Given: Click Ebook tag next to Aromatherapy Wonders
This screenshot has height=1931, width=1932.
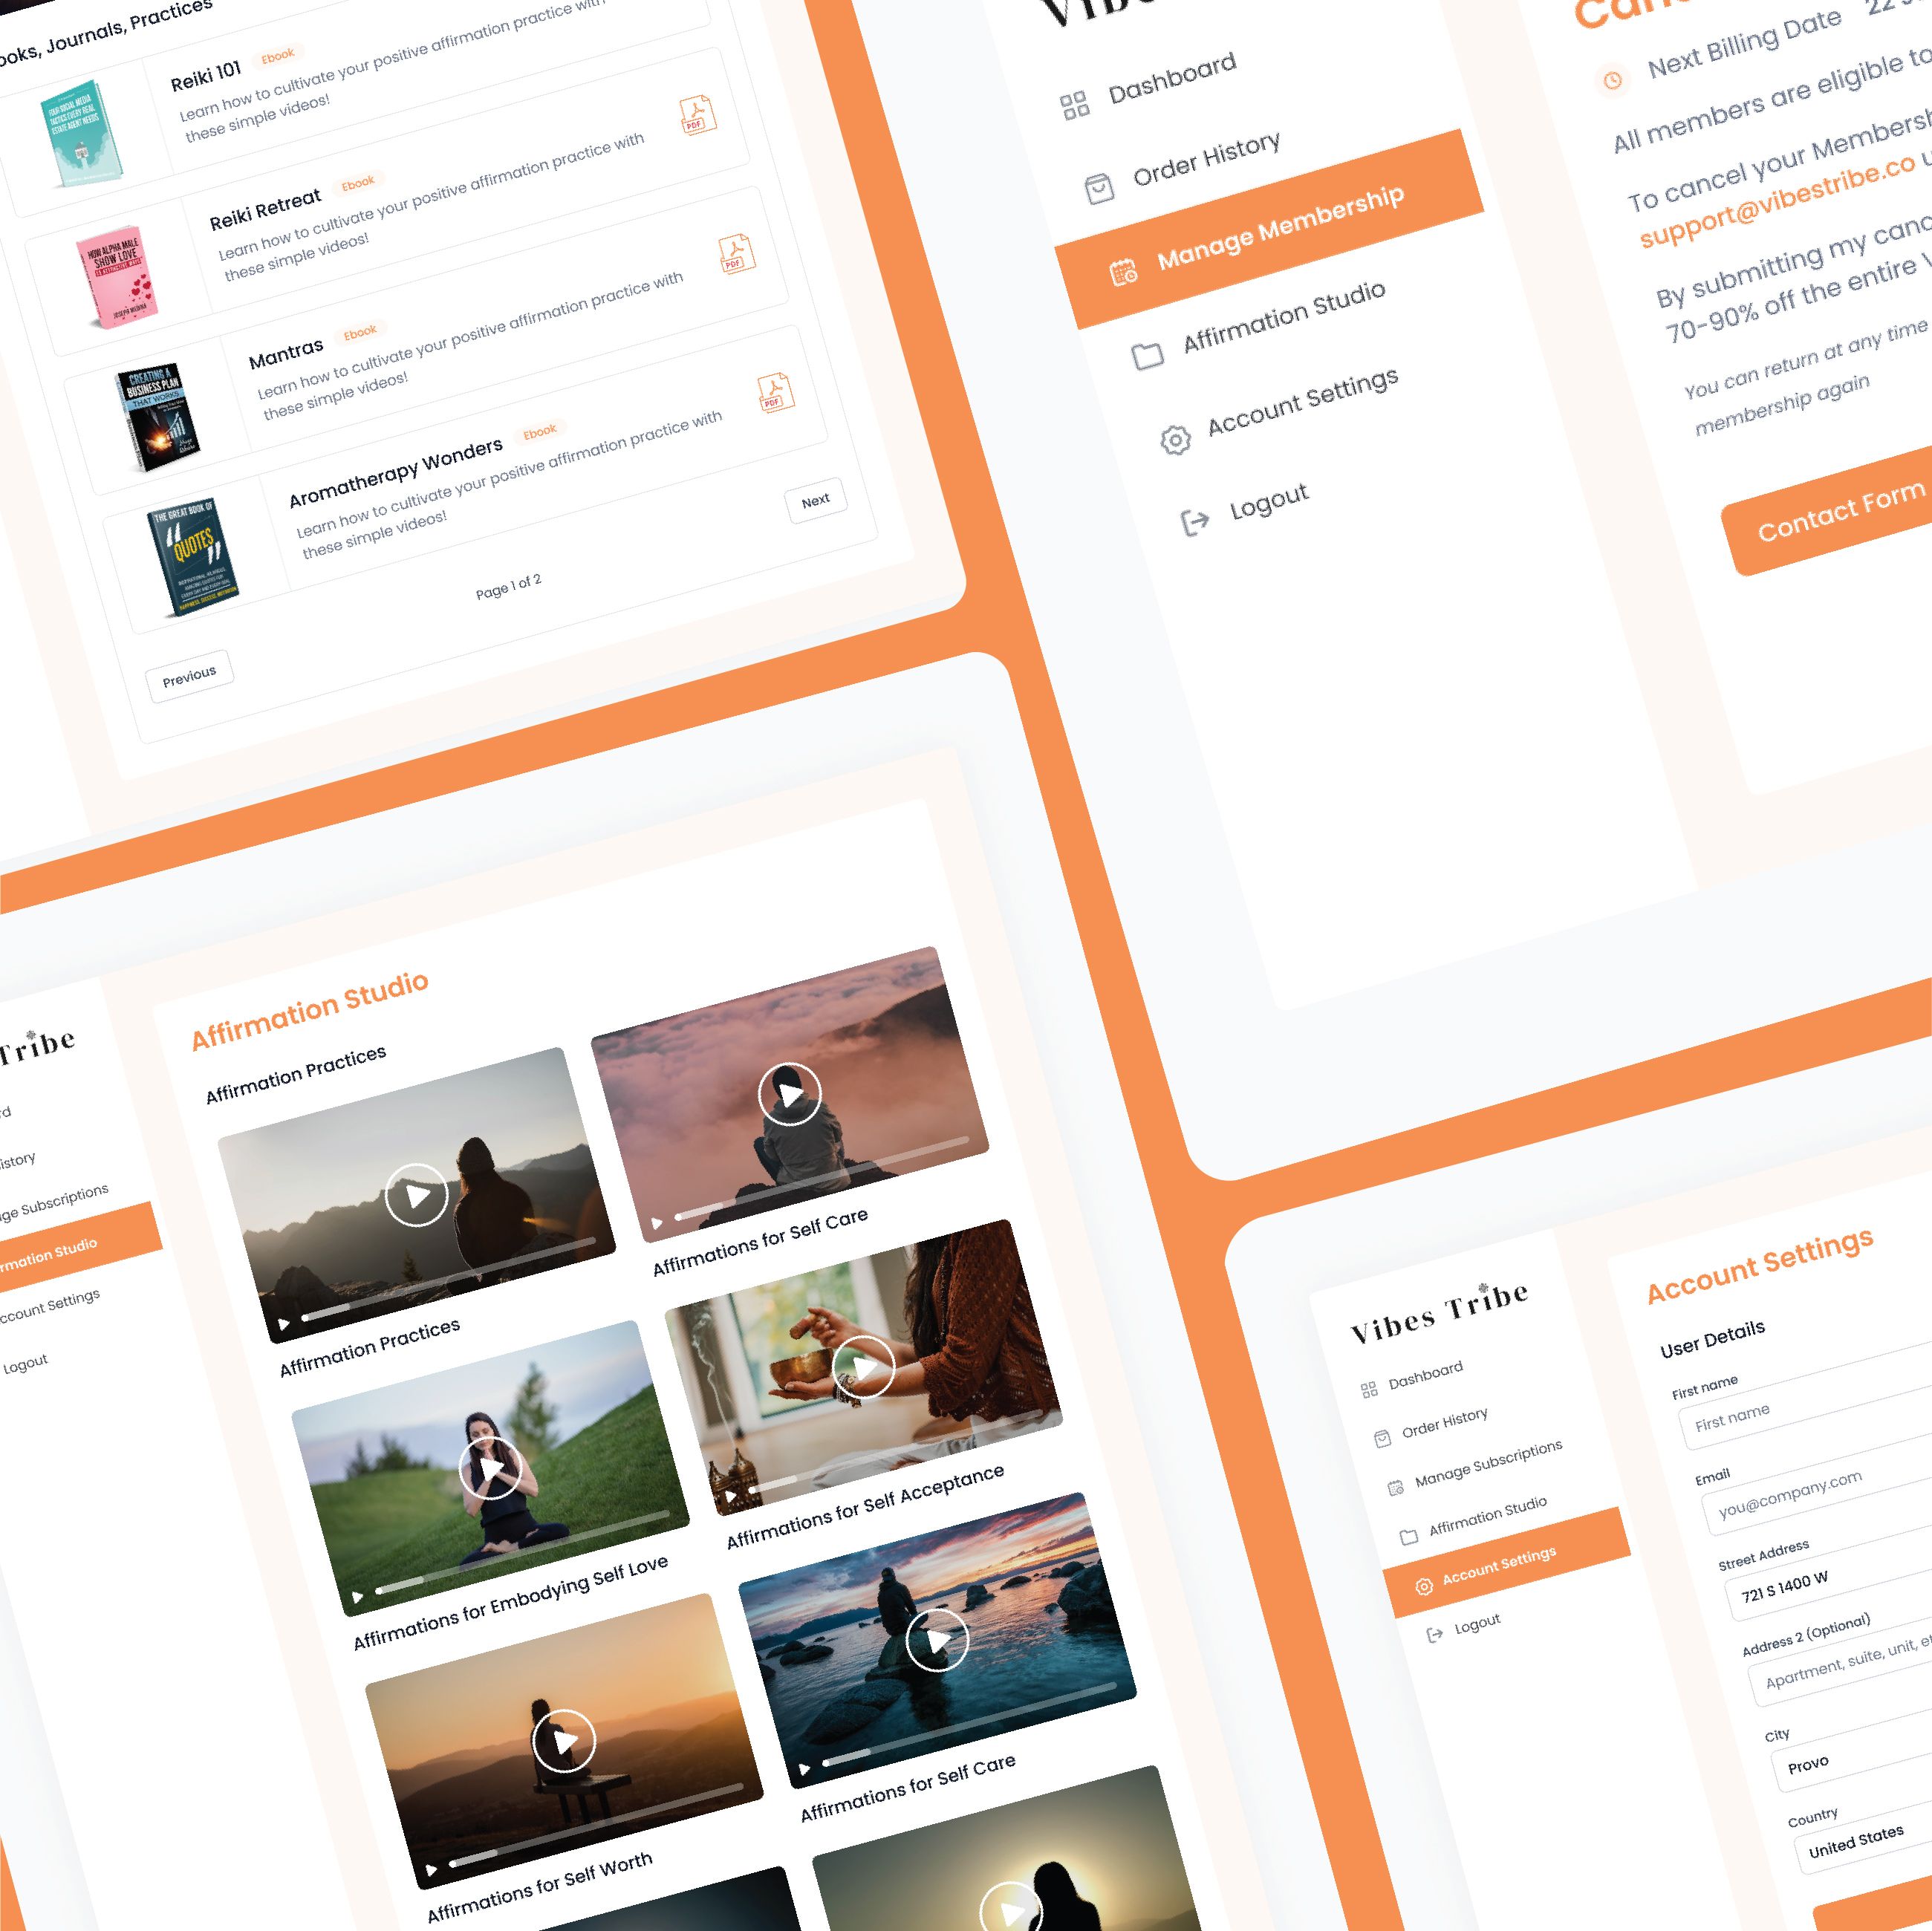Looking at the screenshot, I should (539, 432).
